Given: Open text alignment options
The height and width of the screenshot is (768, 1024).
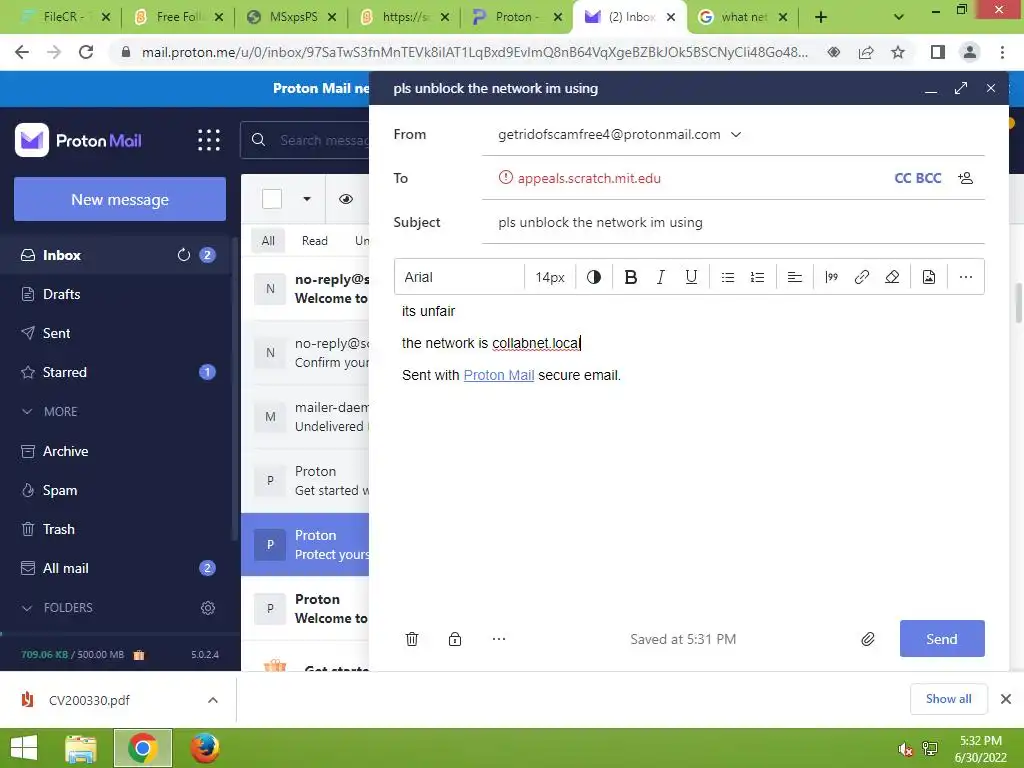Looking at the screenshot, I should point(794,277).
